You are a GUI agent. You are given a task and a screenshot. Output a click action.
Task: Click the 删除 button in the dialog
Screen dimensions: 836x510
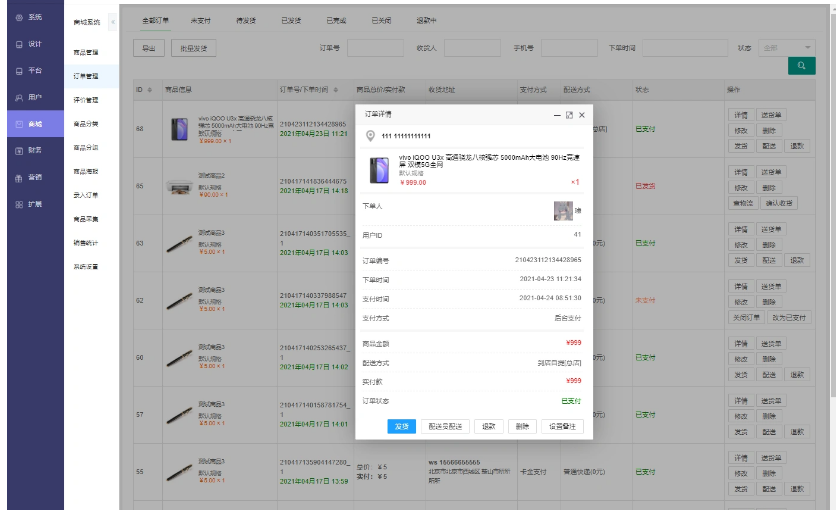pos(522,426)
